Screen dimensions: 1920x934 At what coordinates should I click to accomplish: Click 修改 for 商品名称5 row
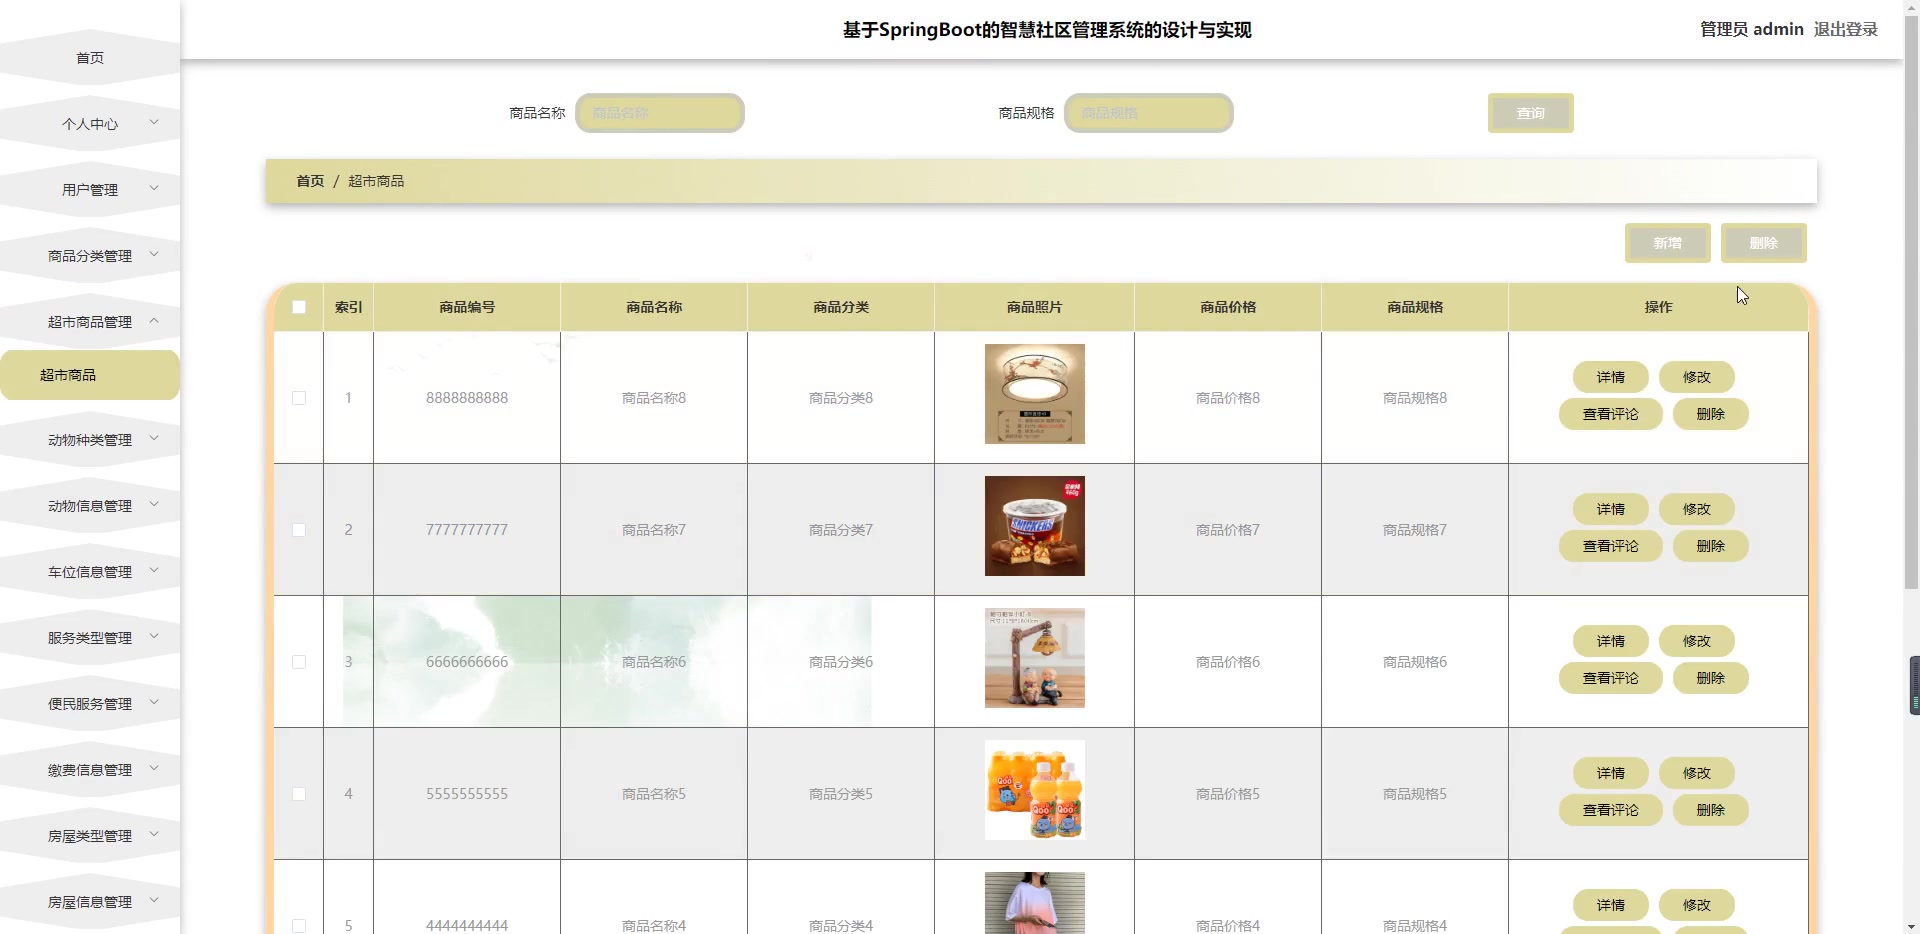tap(1697, 773)
